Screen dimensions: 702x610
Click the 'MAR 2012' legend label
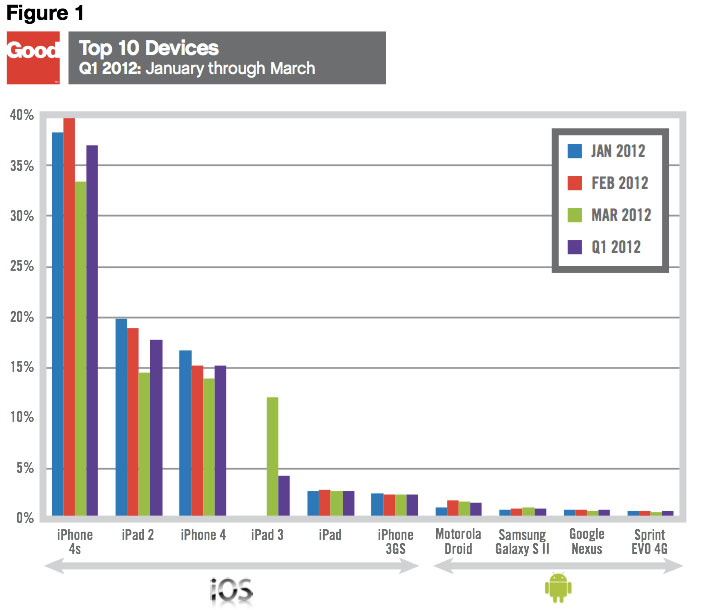click(x=621, y=215)
